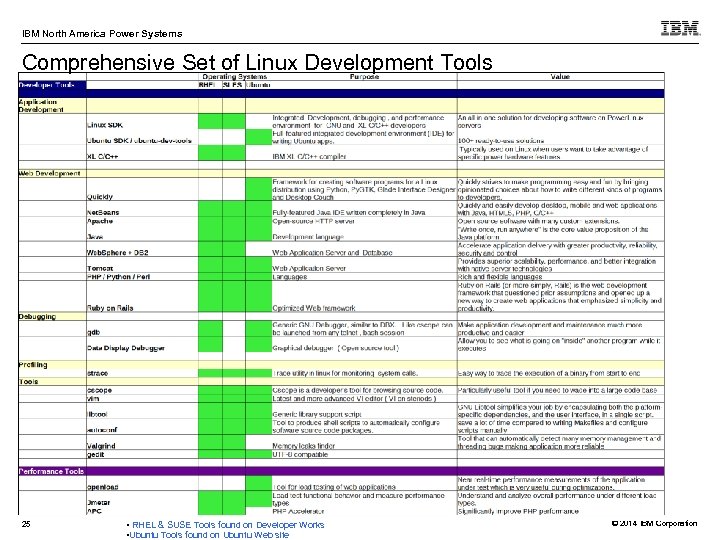Click the 'WebSphere + DB2' tool name
720x540 pixels.
(118, 253)
